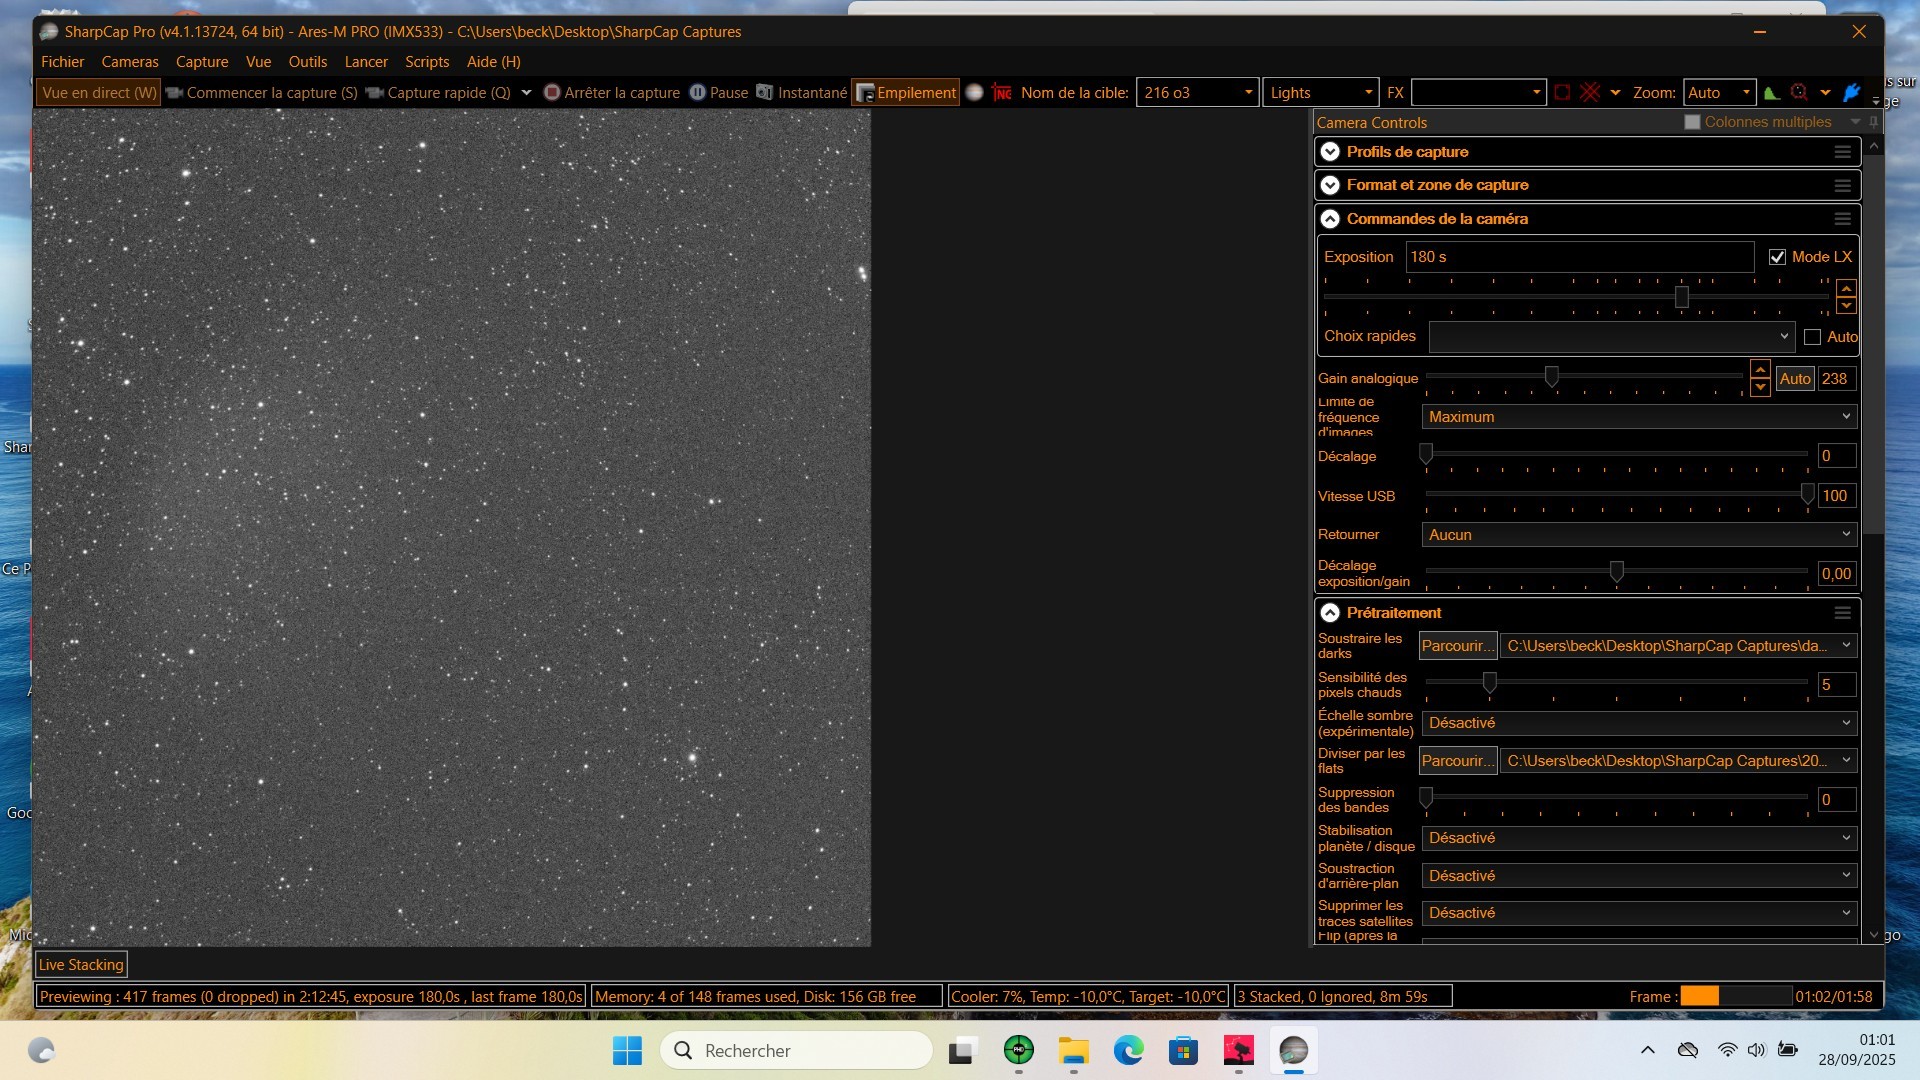Click the planet icon next to Empilement

click(x=975, y=93)
